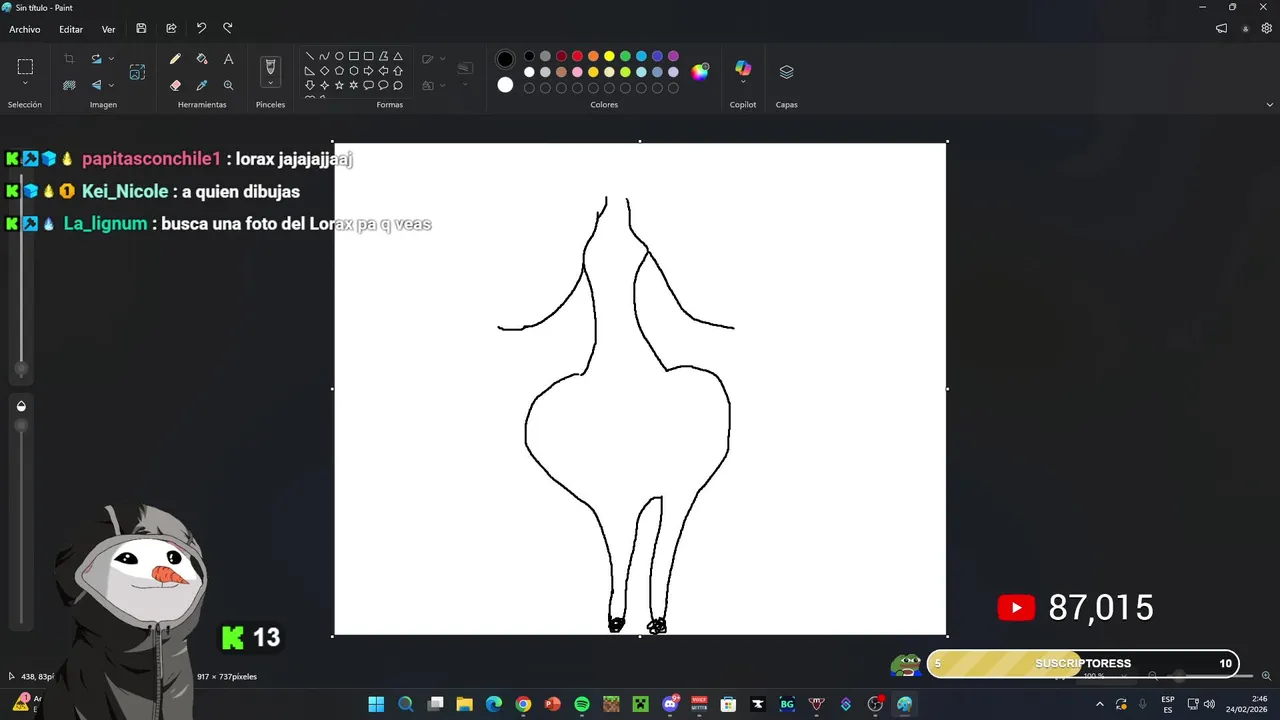The height and width of the screenshot is (720, 1280).
Task: Expand the shape outline dropdown
Action: click(x=442, y=59)
